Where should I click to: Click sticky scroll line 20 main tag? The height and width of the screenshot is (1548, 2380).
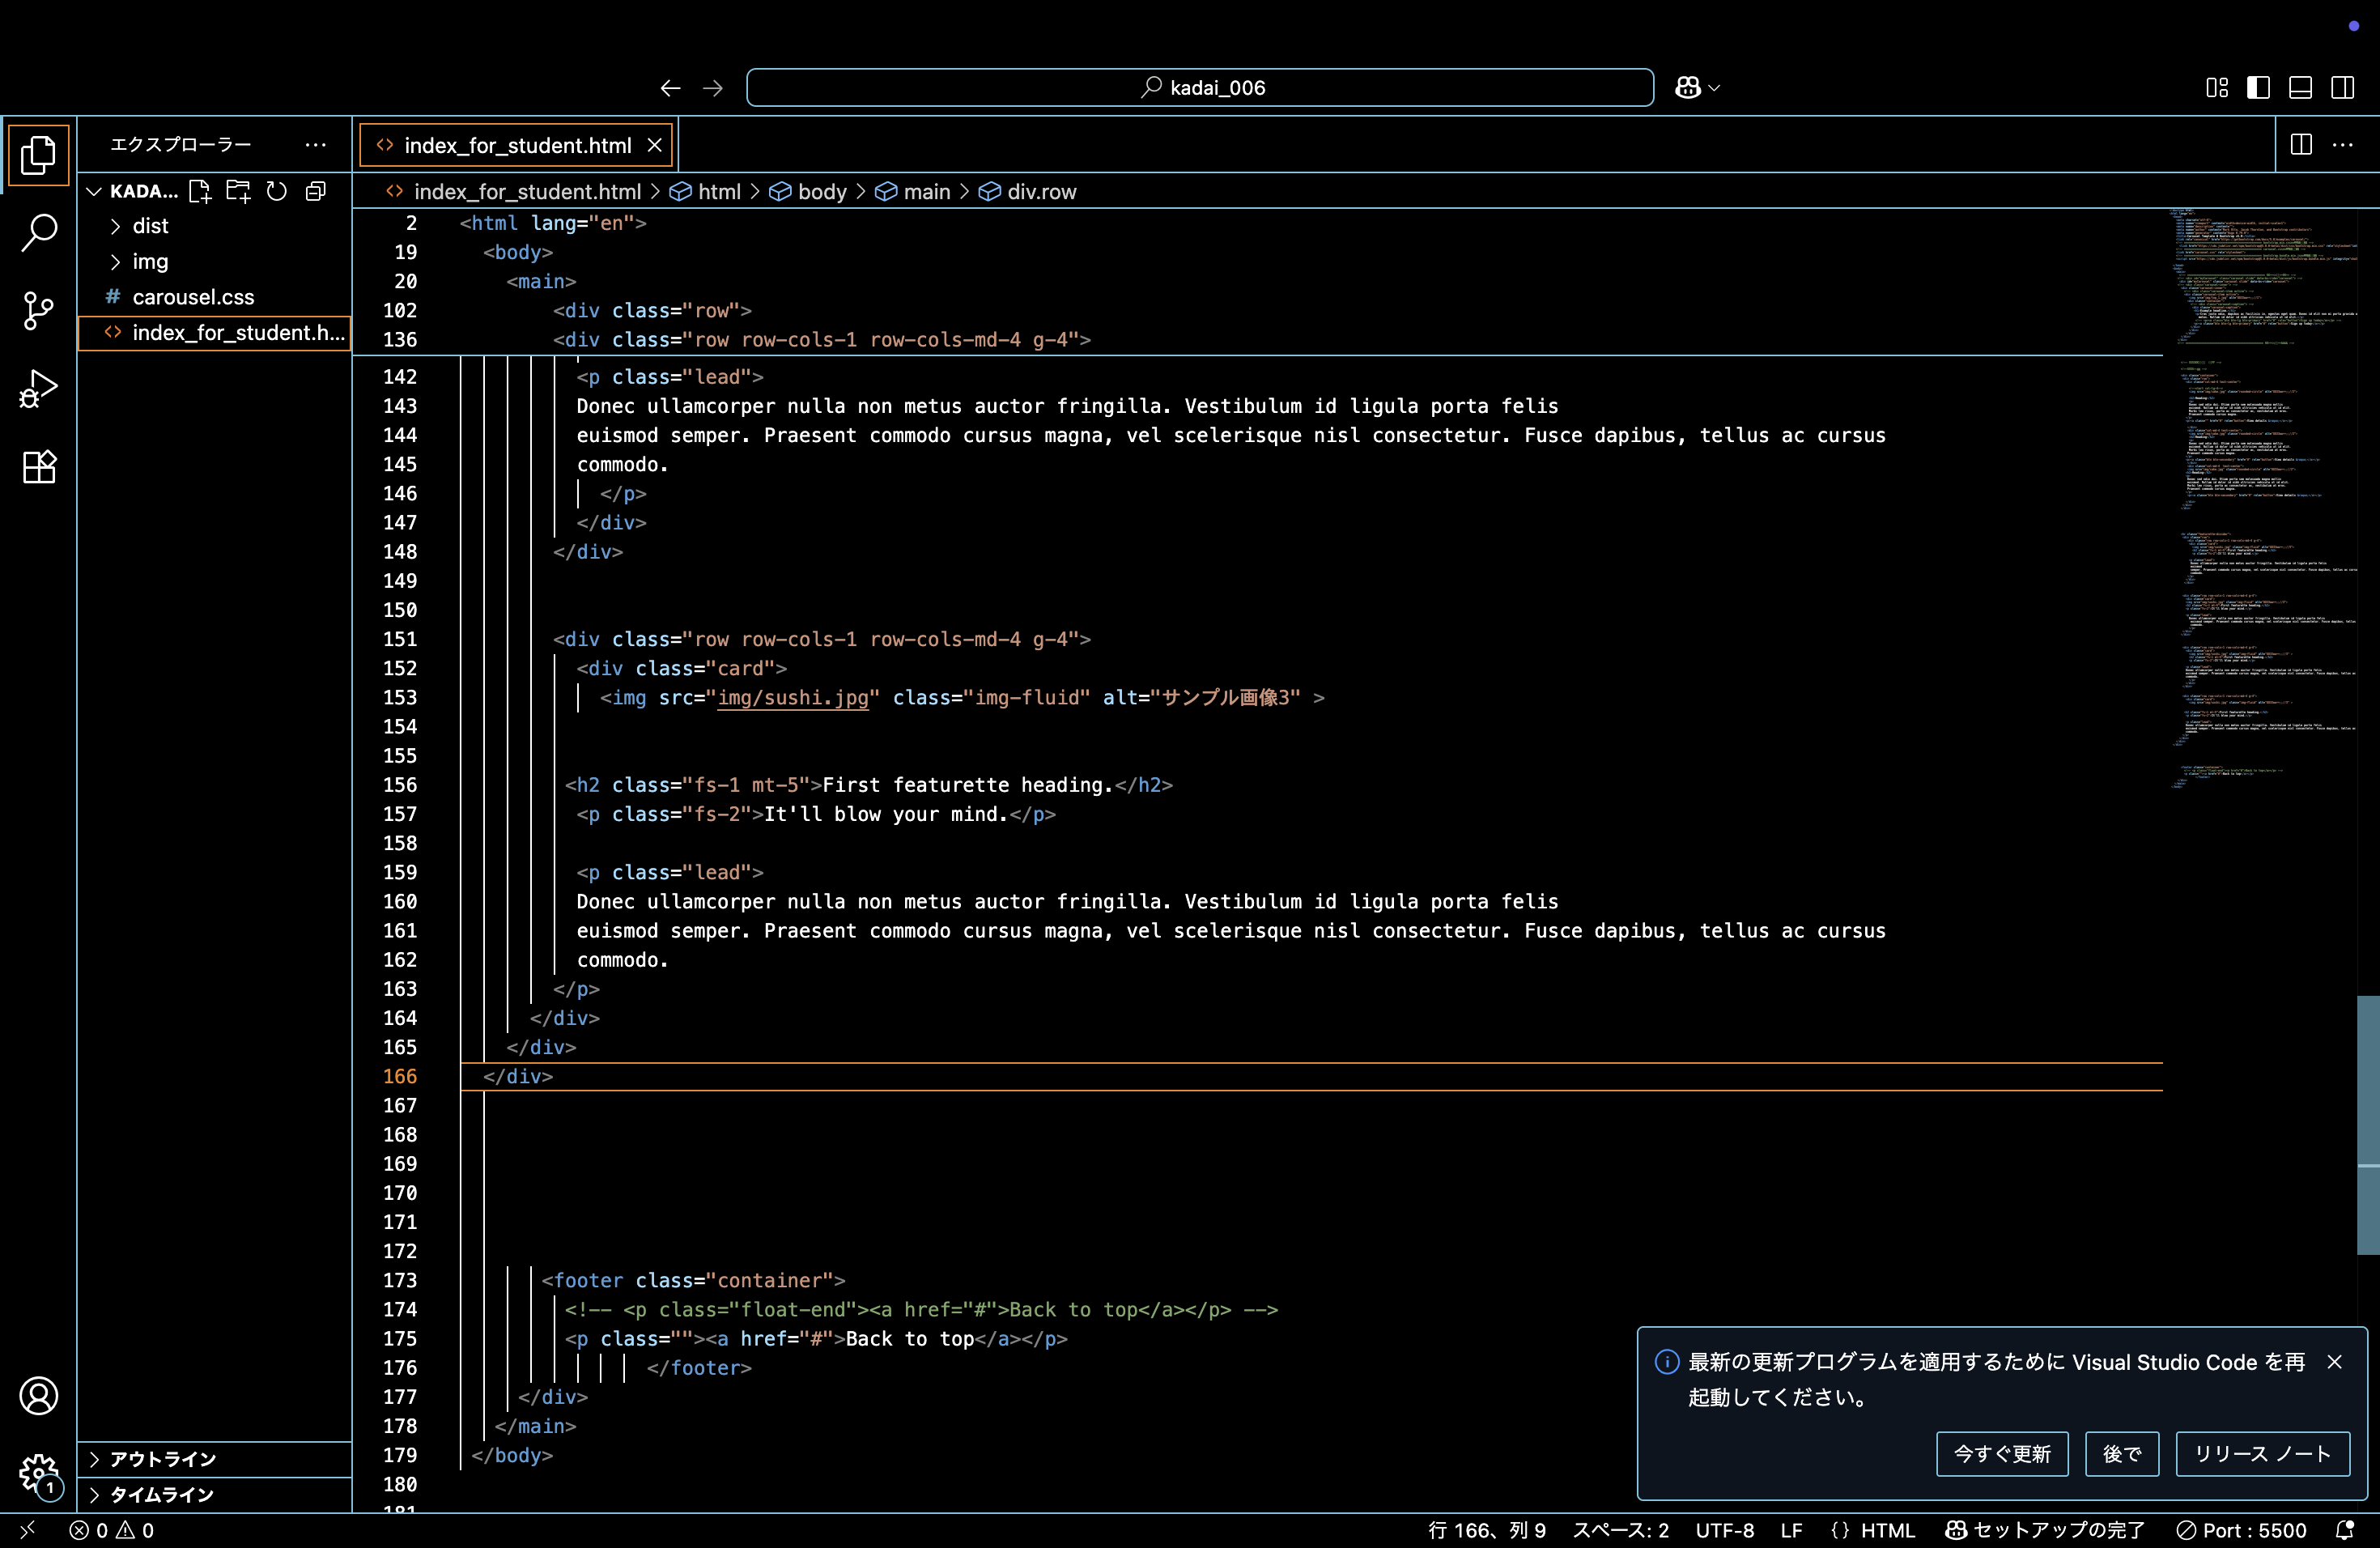tap(541, 282)
